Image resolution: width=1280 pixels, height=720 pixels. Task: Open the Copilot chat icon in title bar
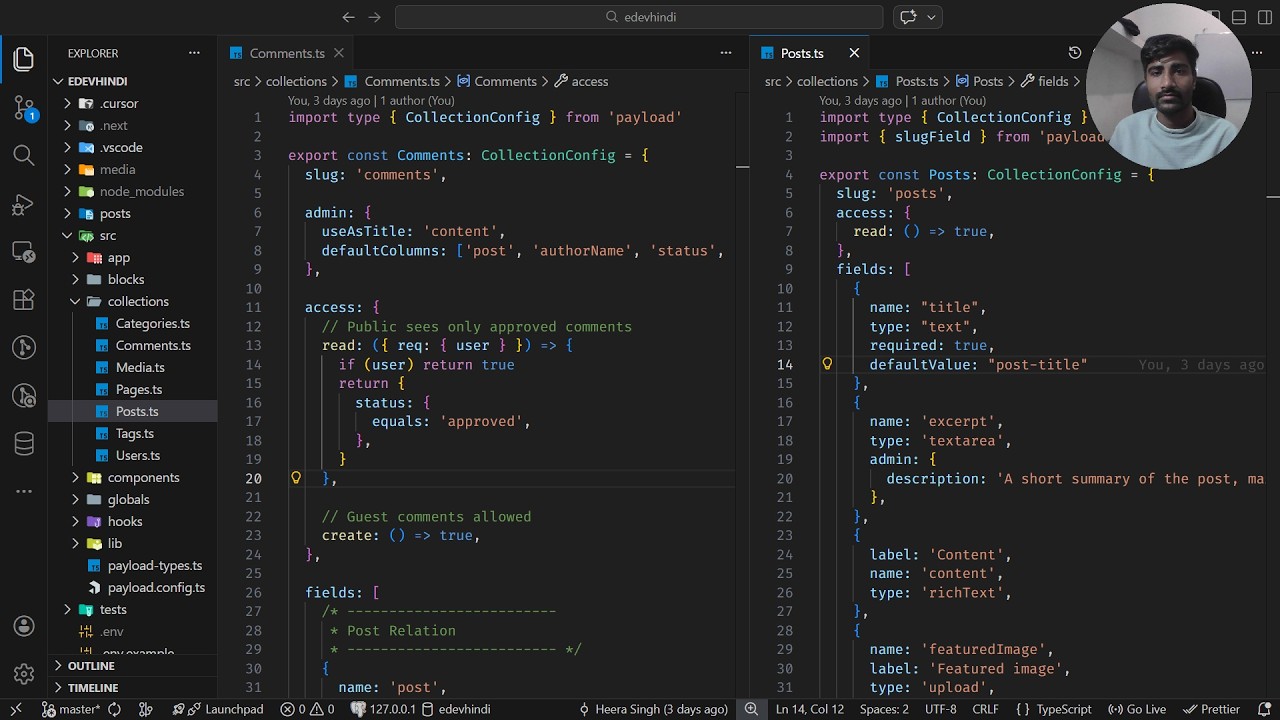click(x=908, y=17)
